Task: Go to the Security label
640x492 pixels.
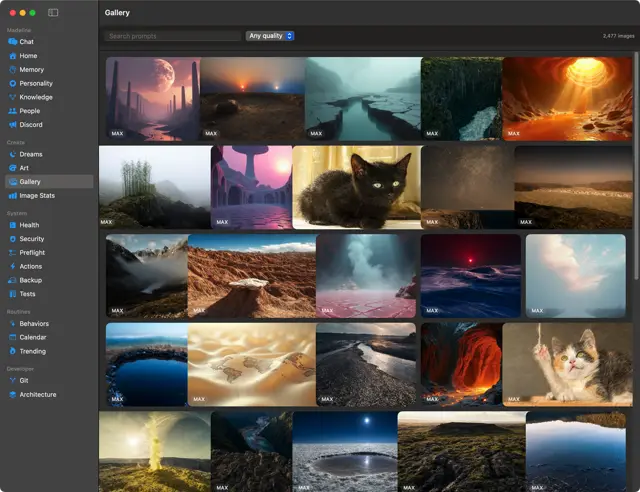Action: [x=32, y=239]
